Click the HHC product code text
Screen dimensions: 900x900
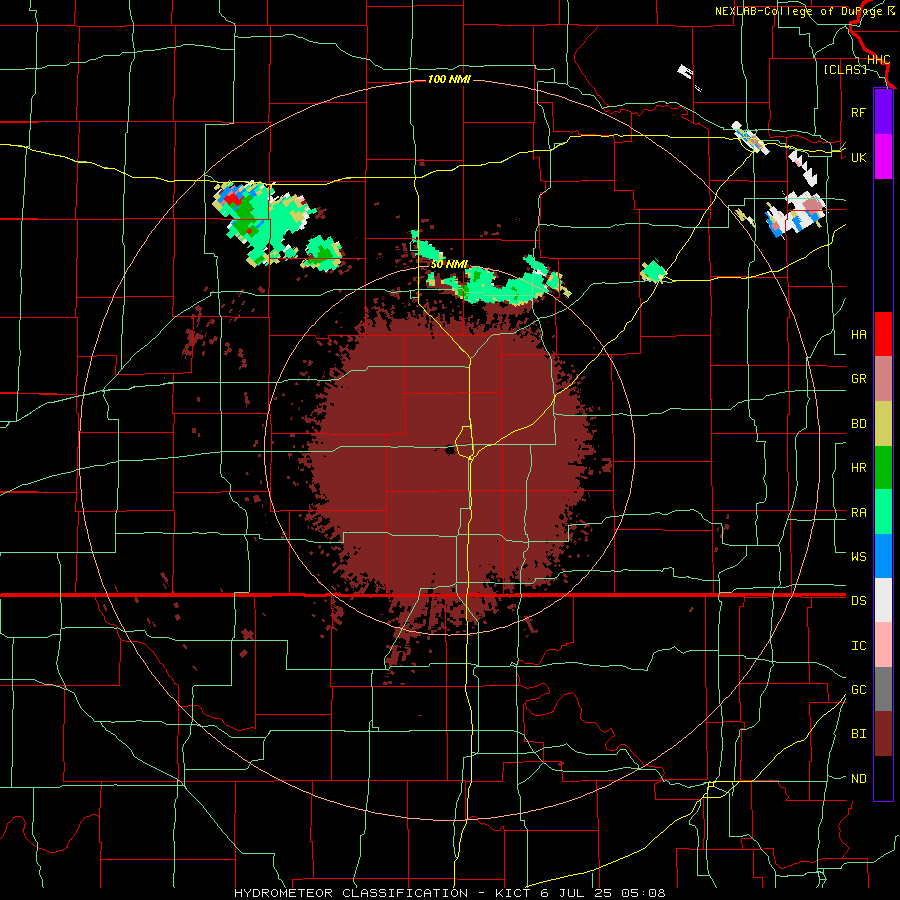point(878,60)
